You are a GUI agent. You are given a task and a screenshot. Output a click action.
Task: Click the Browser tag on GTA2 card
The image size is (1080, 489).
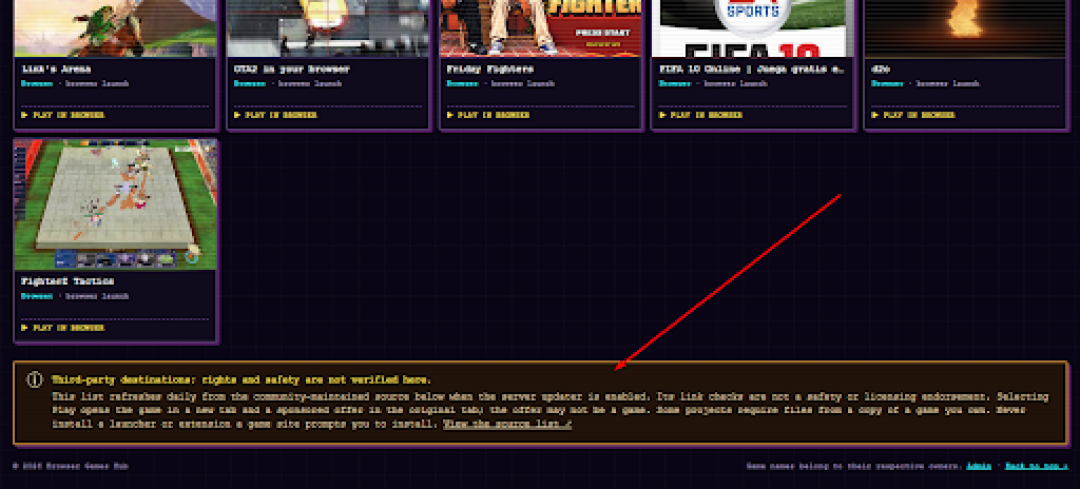pyautogui.click(x=250, y=84)
